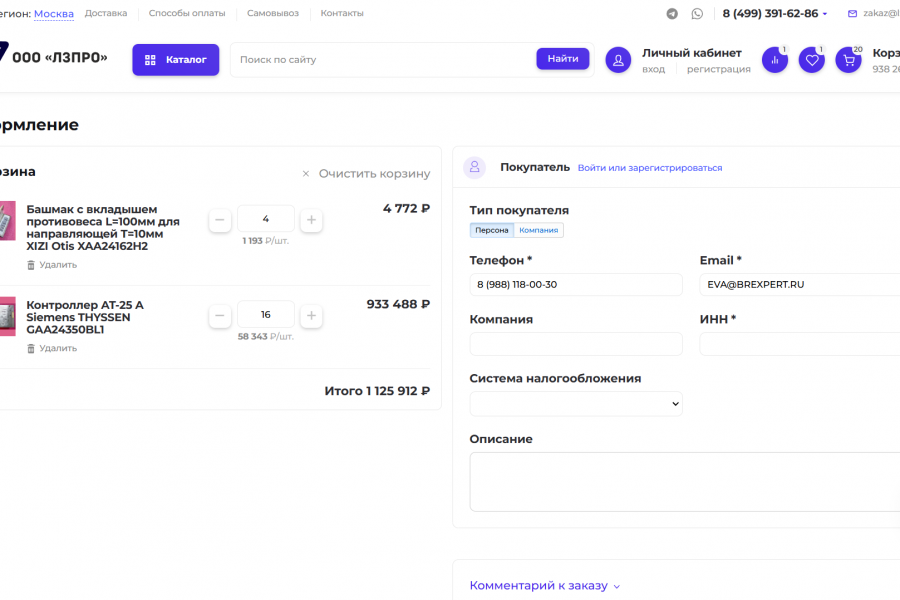The image size is (900, 600).
Task: Select buyer type Персона
Action: (x=492, y=230)
